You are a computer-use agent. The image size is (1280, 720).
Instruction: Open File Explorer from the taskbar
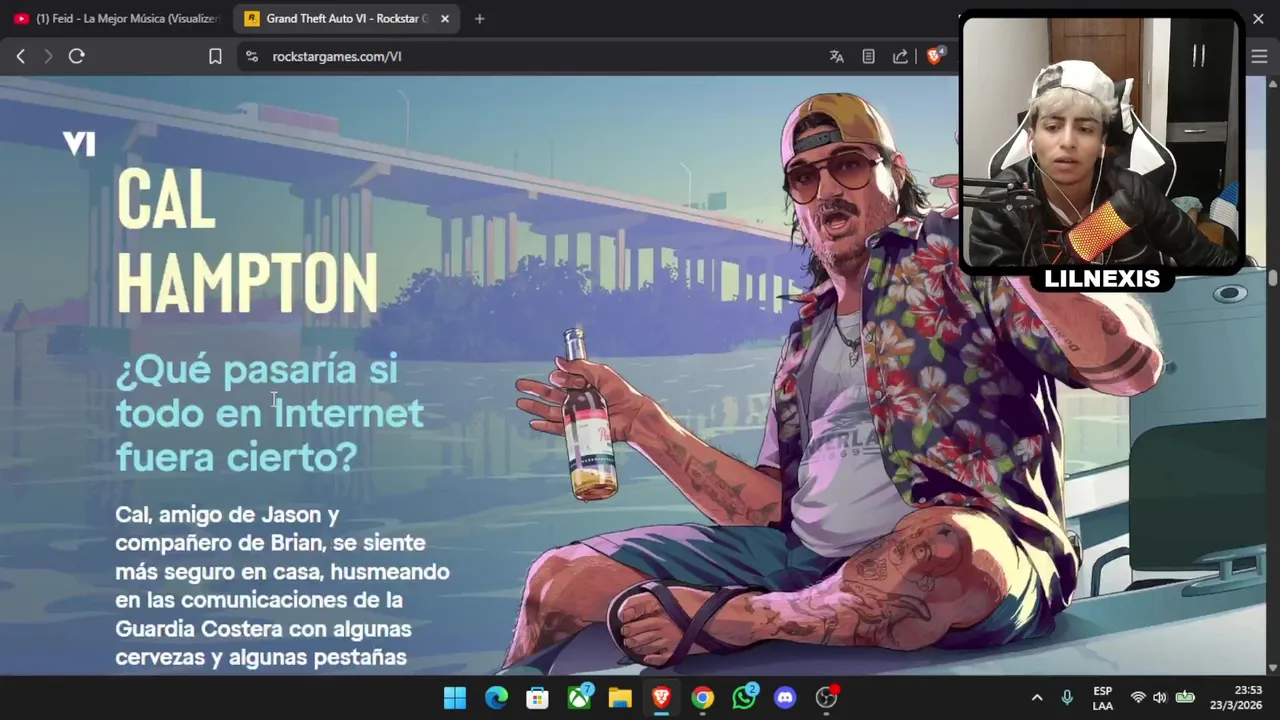pos(620,698)
